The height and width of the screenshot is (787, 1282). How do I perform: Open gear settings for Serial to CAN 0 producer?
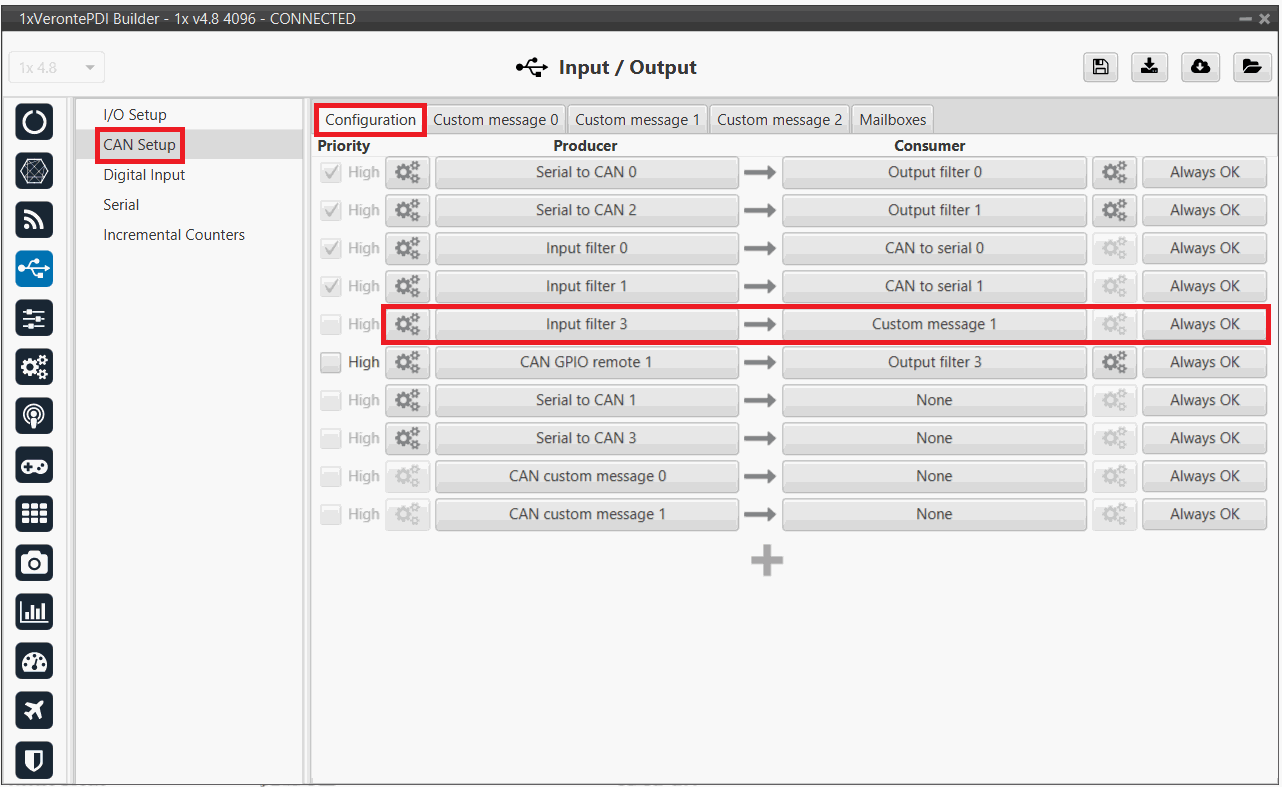[407, 172]
